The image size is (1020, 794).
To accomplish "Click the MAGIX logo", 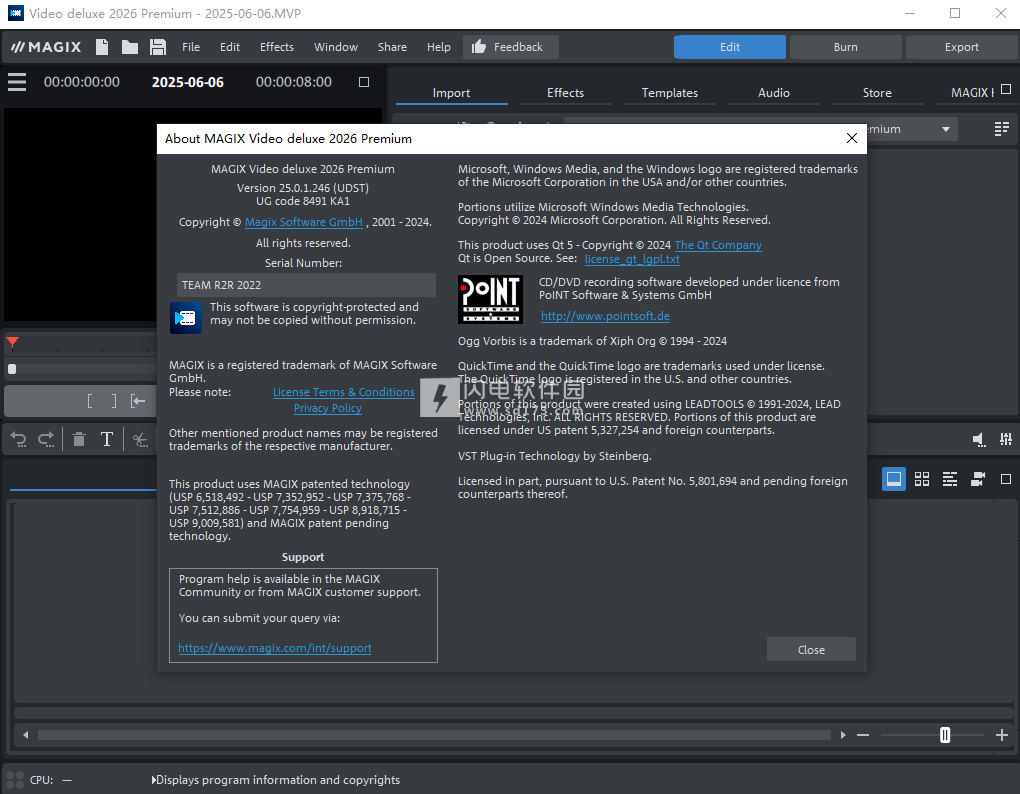I will coord(46,47).
